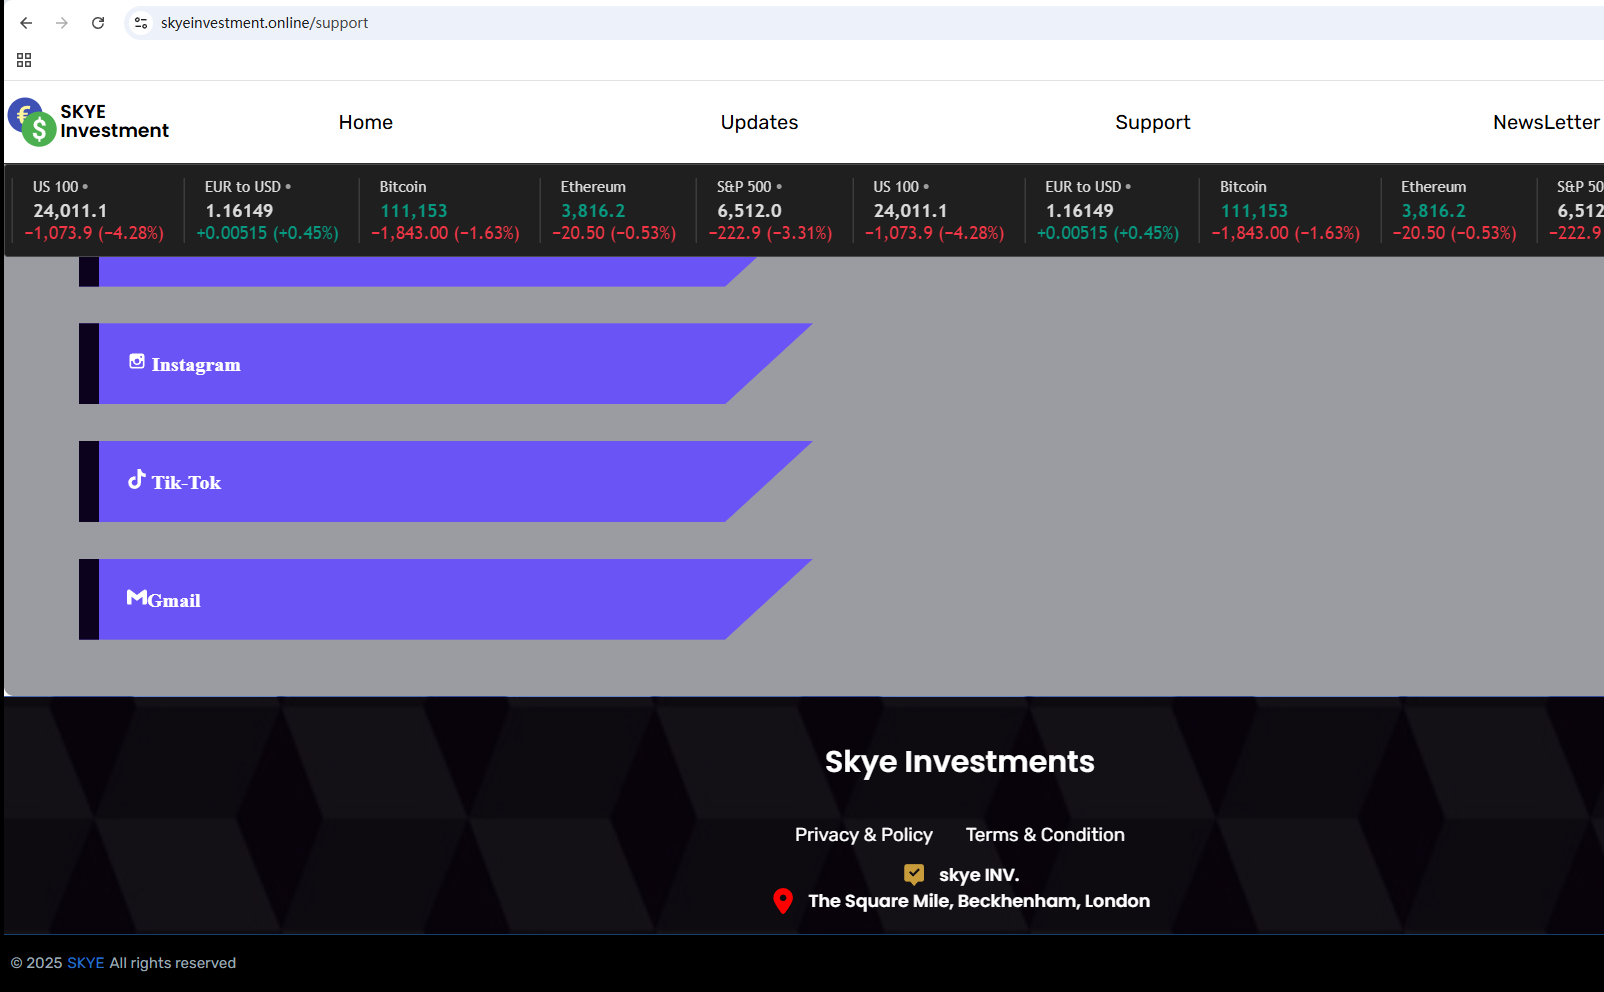Click the skye INV. footer text
This screenshot has width=1604, height=992.
coord(979,875)
